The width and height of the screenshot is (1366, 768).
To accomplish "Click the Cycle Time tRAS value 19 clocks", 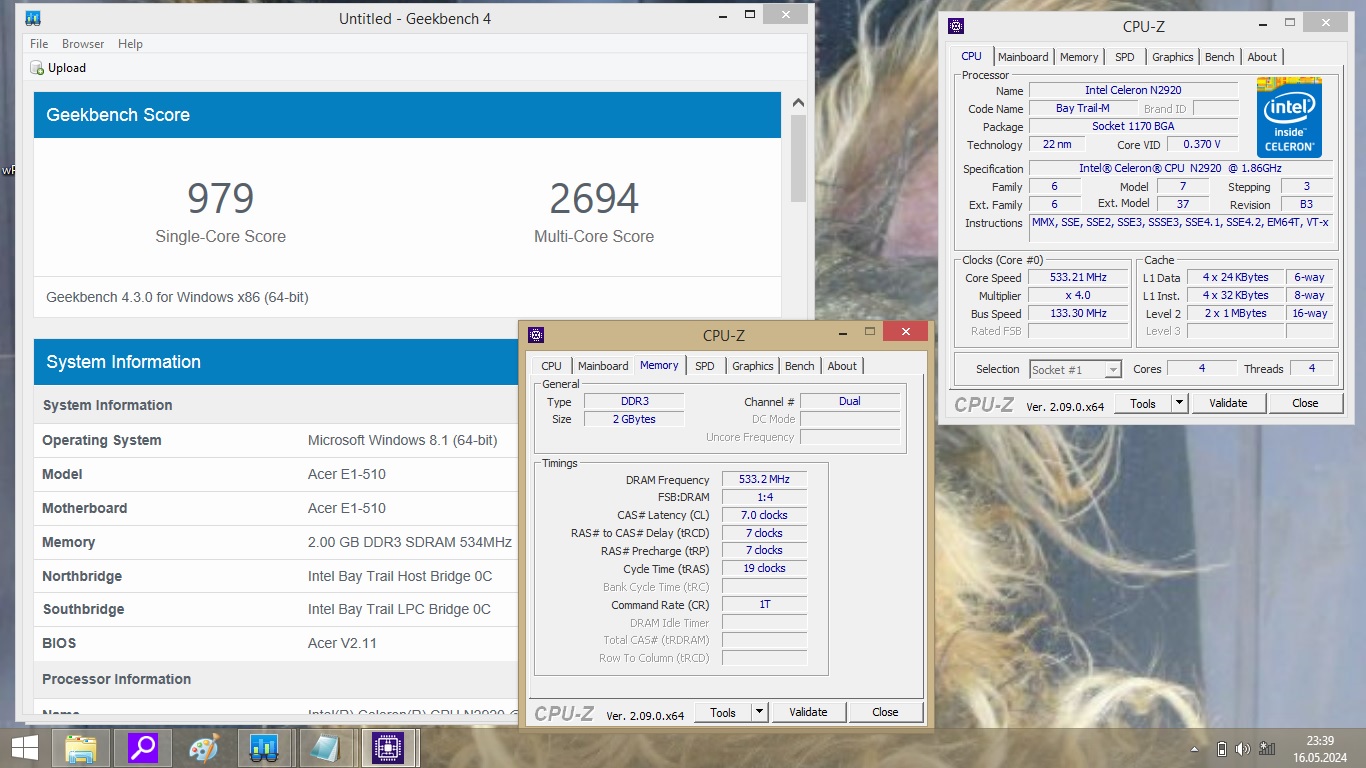I will coord(764,568).
